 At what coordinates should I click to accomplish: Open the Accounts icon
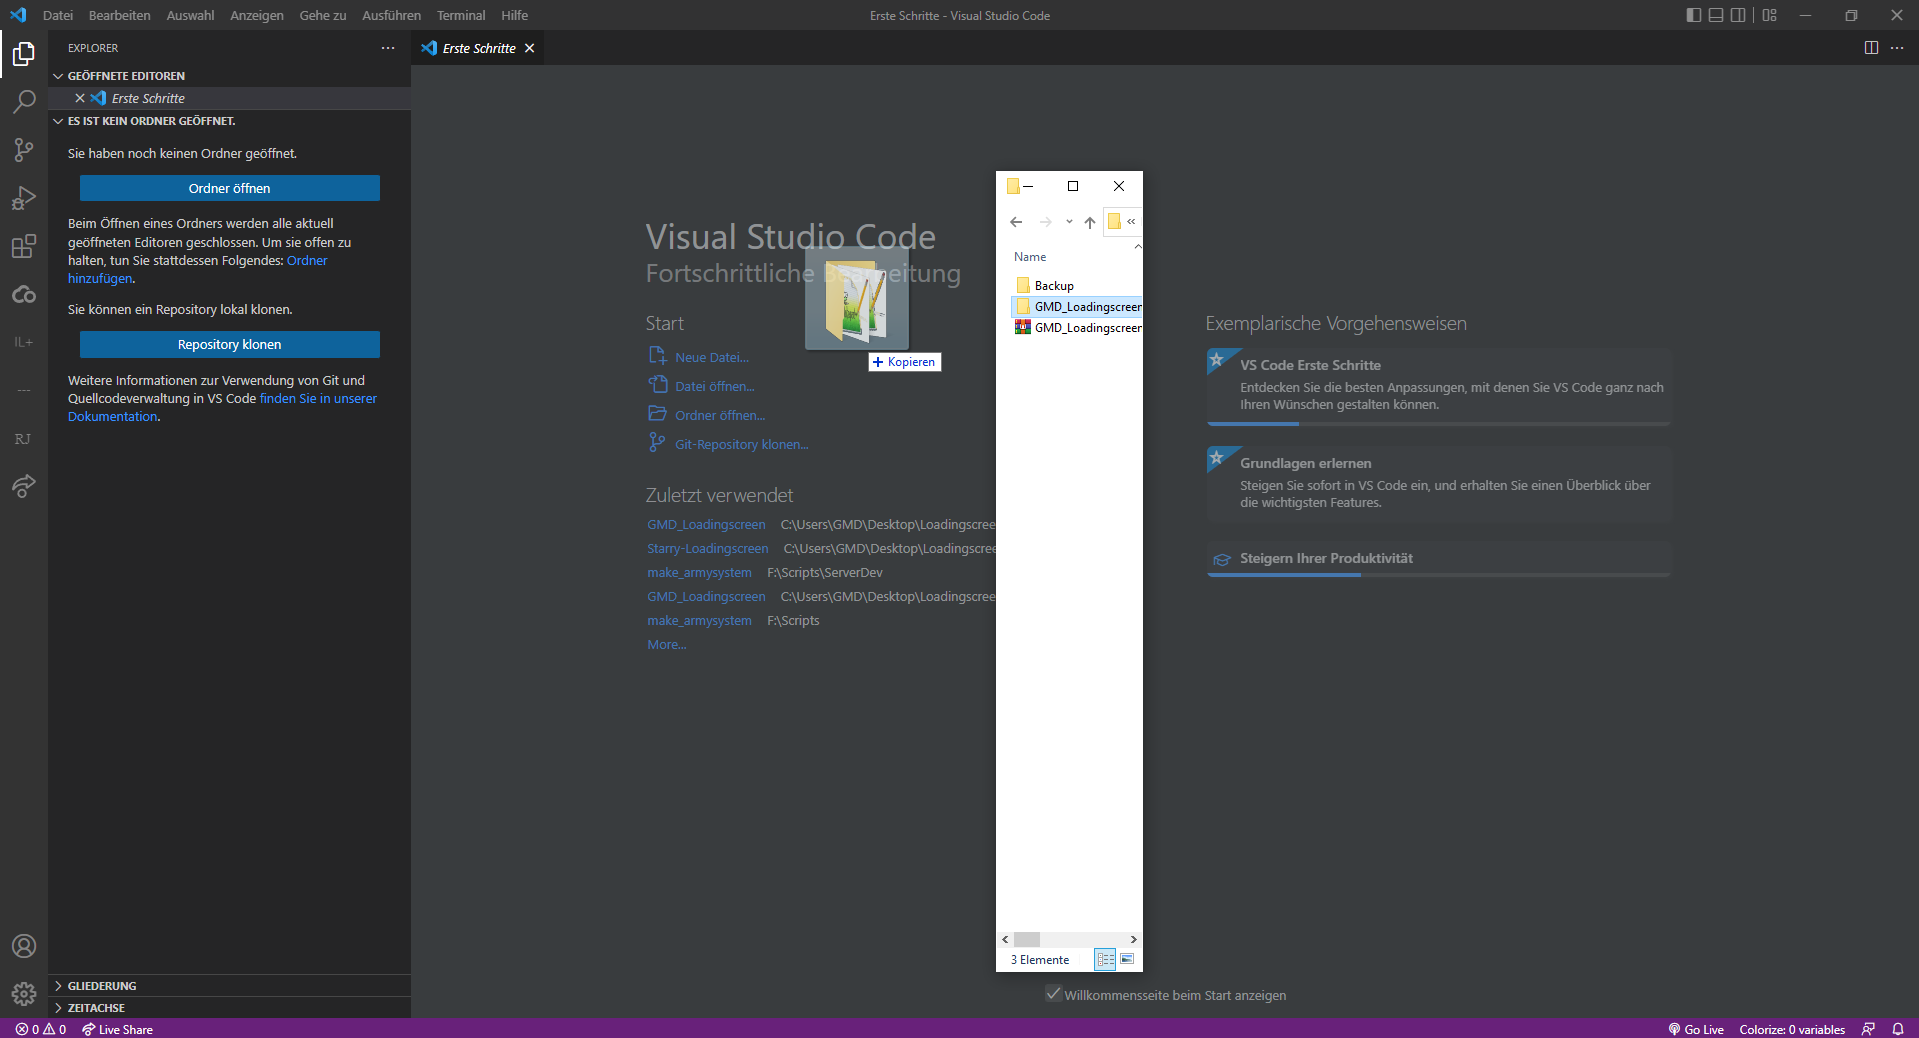(24, 946)
